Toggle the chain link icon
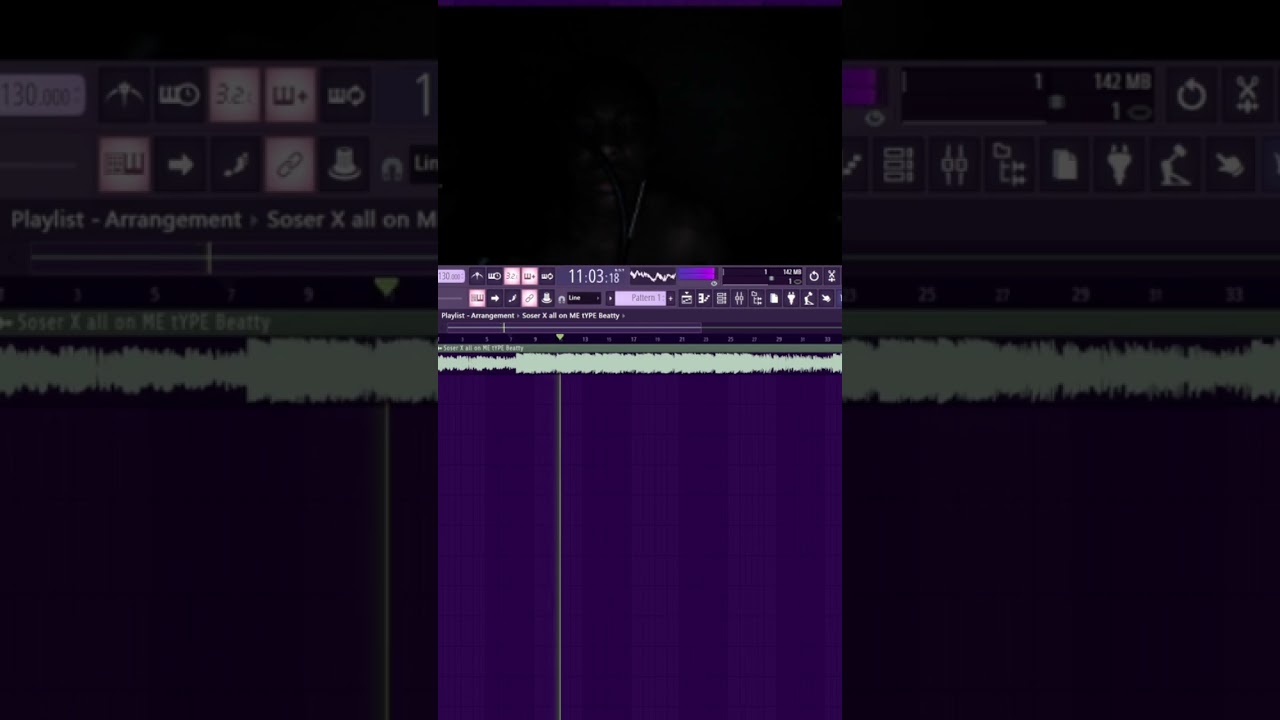Image resolution: width=1280 pixels, height=720 pixels. [x=529, y=298]
